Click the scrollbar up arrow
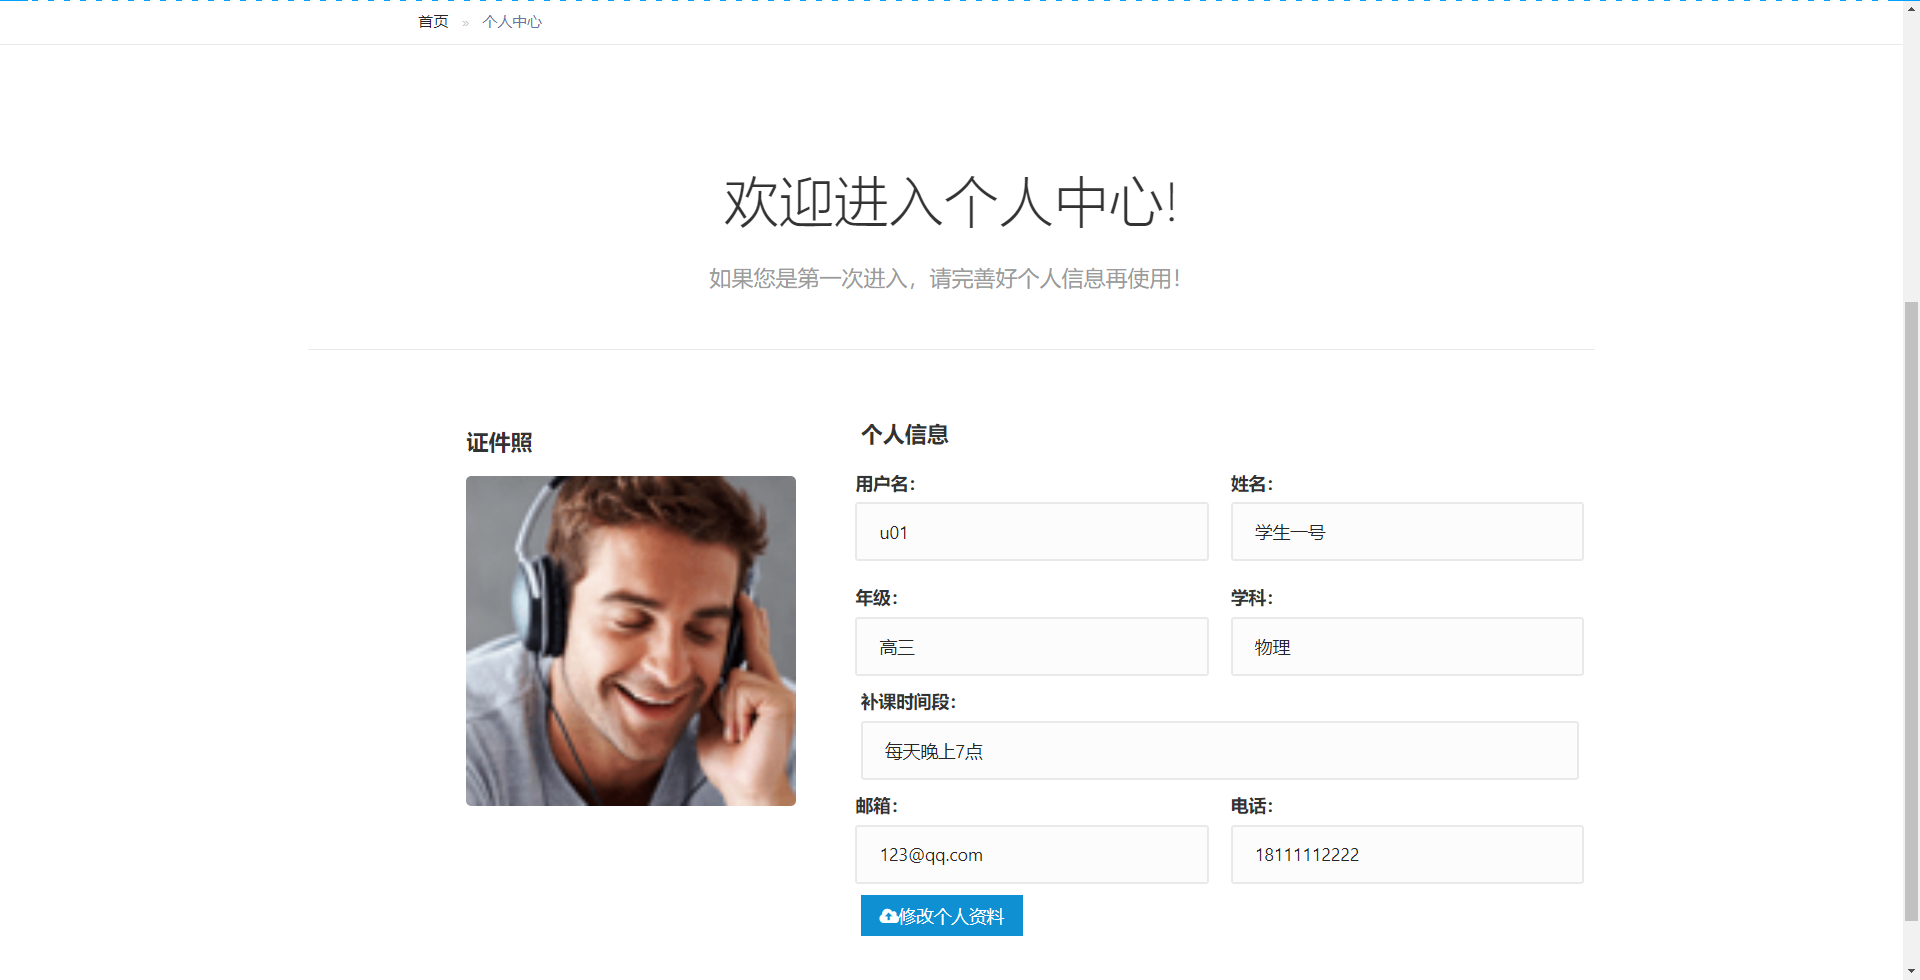The width and height of the screenshot is (1920, 980). coord(1909,8)
